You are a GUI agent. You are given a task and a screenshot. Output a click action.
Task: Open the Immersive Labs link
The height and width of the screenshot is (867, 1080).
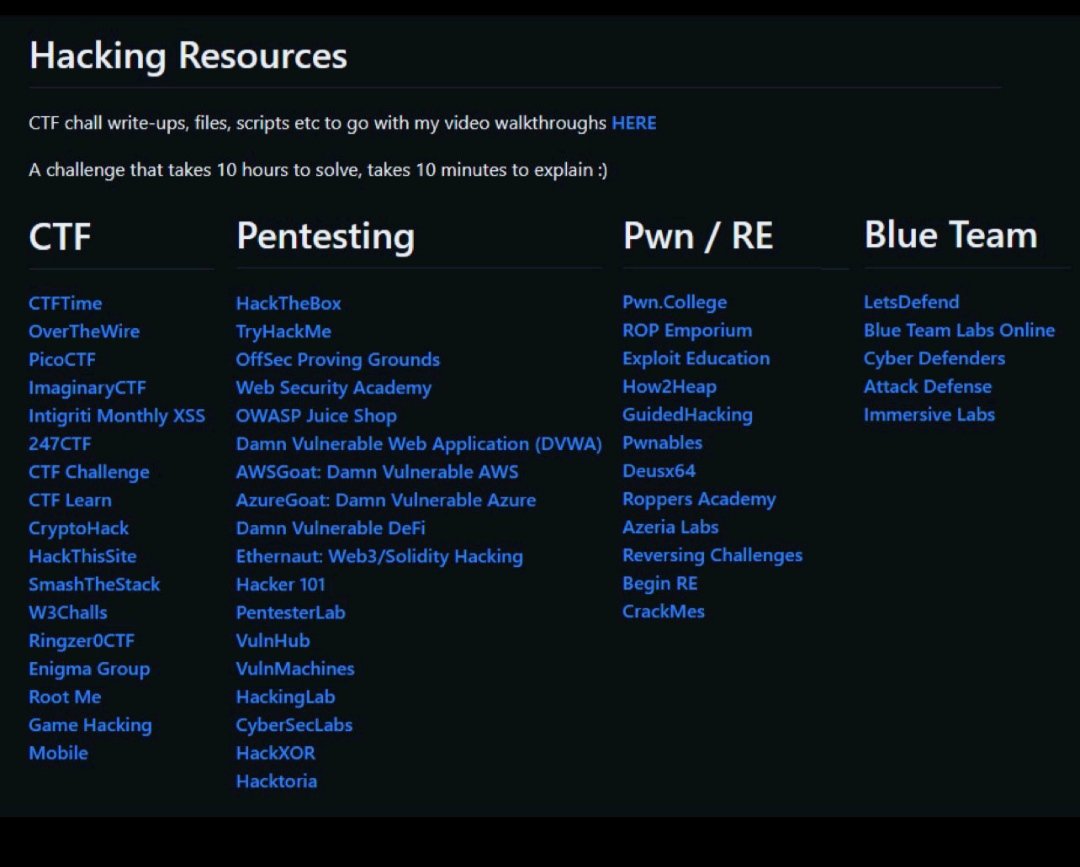coord(929,415)
